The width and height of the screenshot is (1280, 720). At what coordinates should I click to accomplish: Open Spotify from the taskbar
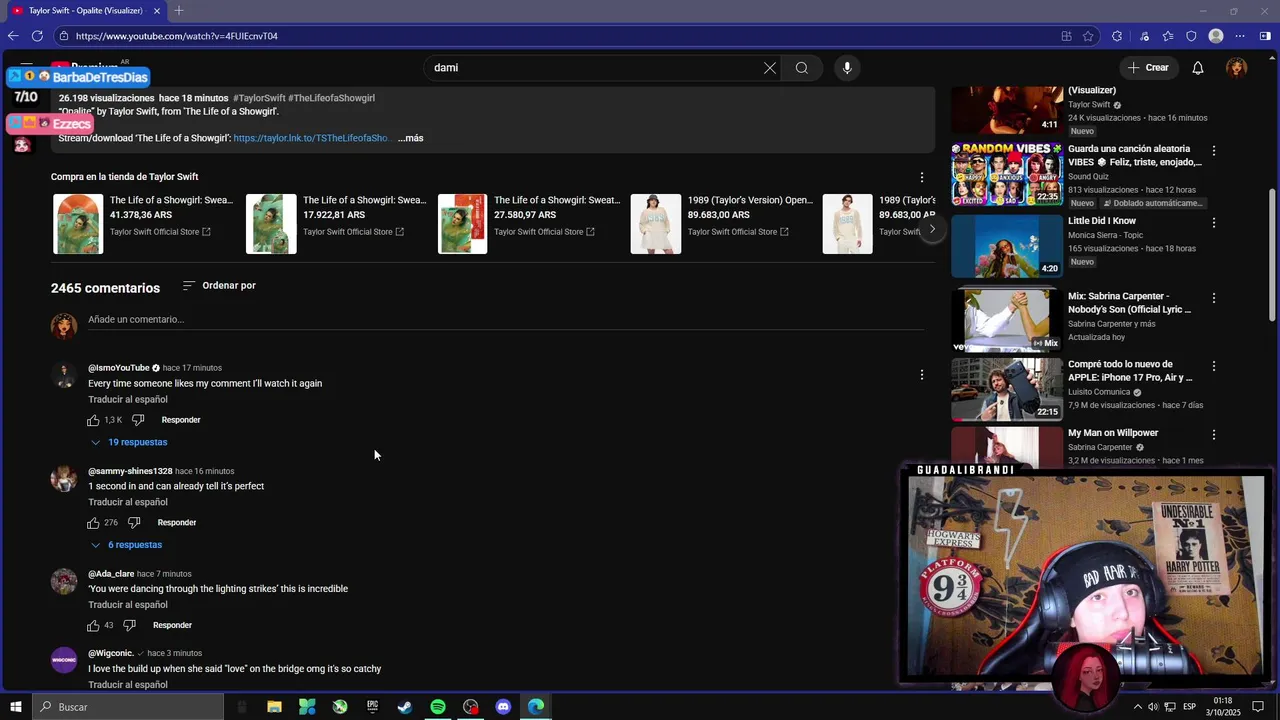click(x=438, y=707)
